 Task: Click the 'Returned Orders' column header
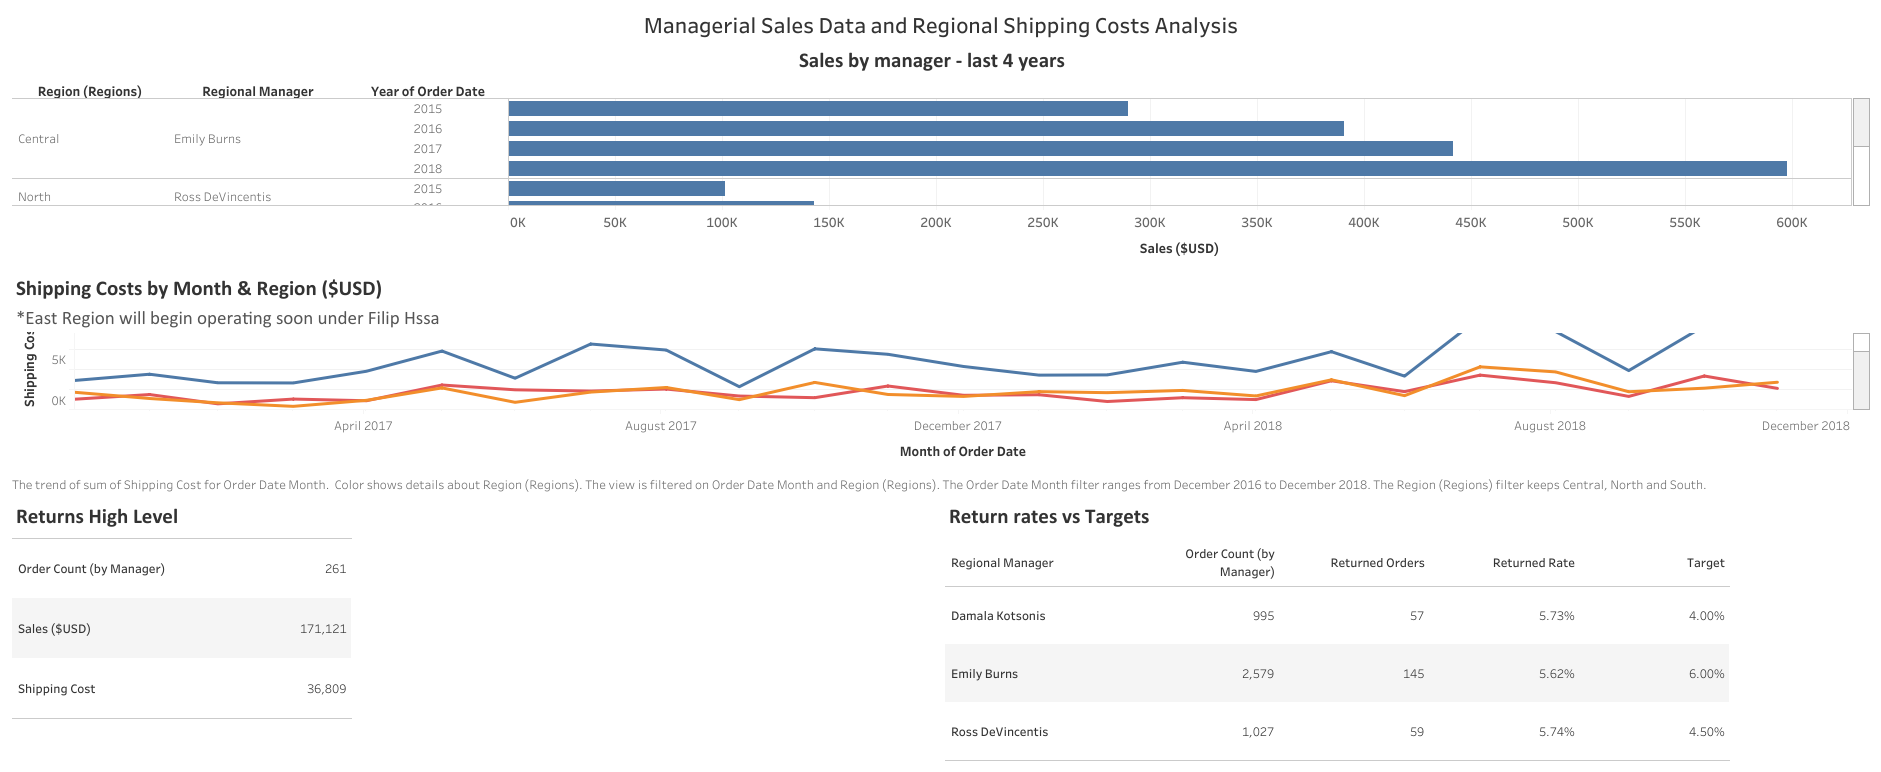1377,563
